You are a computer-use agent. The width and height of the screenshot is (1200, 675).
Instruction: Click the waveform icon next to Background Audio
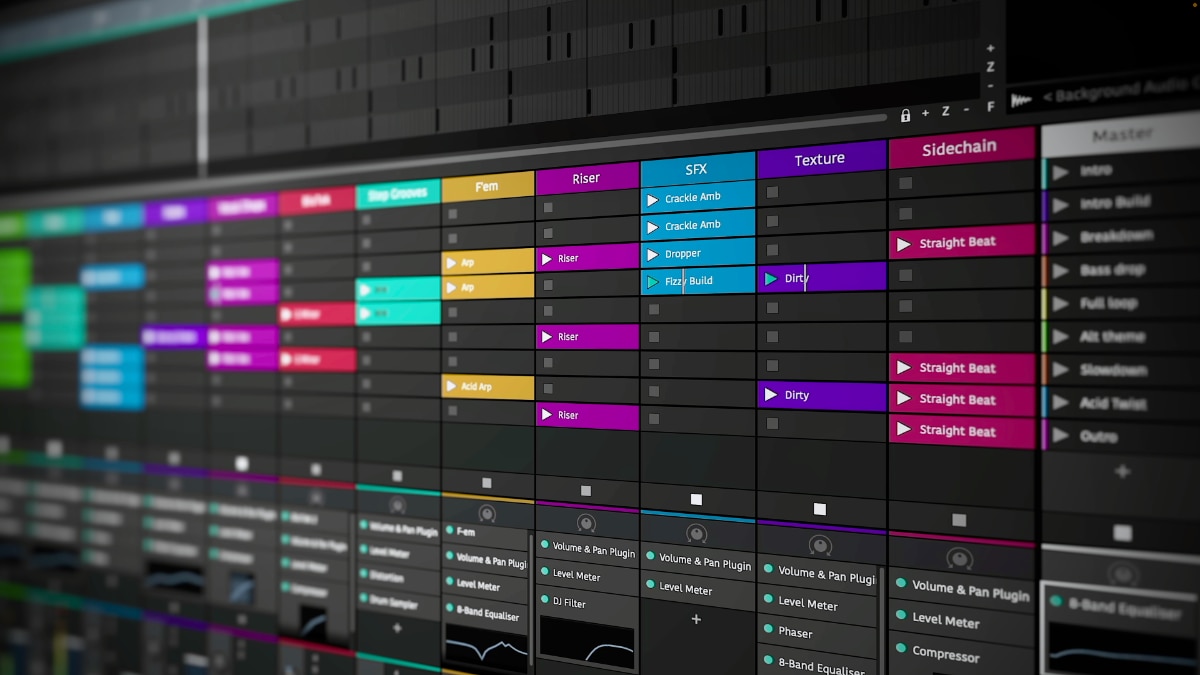click(1020, 99)
